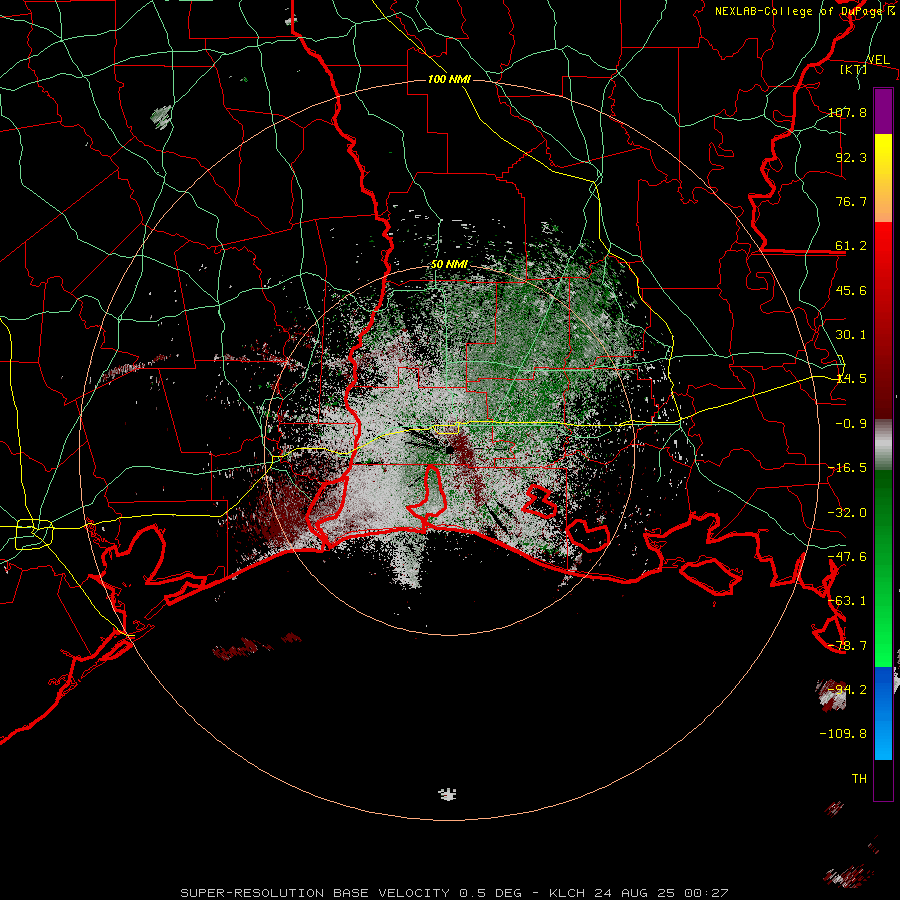Click the TH label on the scale
This screenshot has height=900, width=900.
point(859,779)
